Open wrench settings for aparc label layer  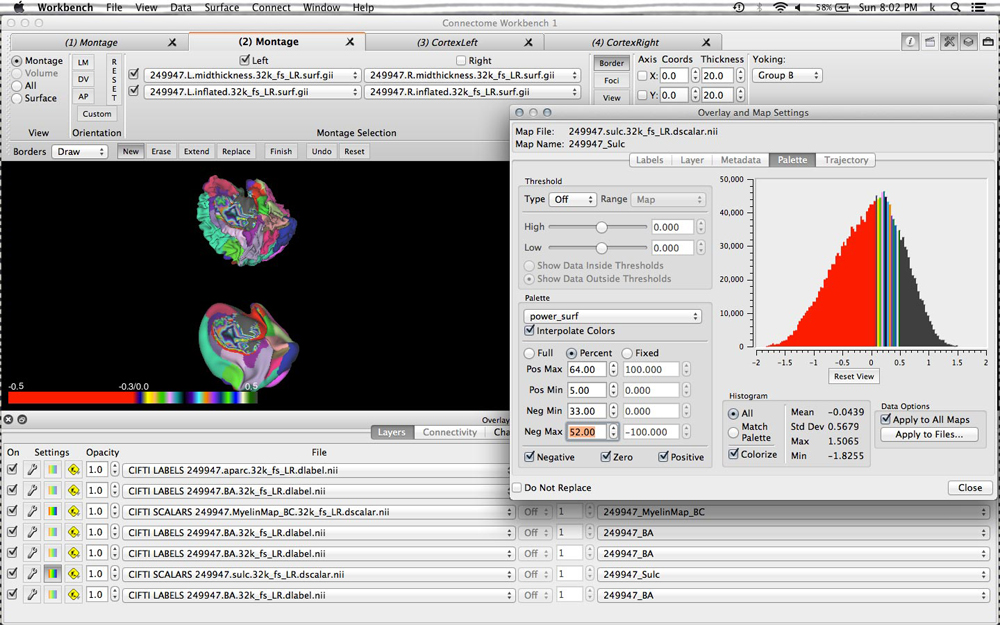click(33, 470)
